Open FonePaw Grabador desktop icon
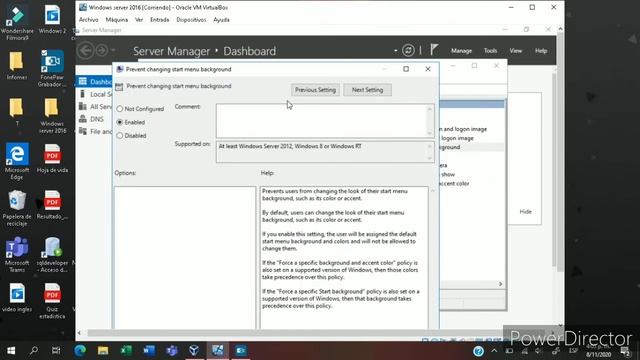 pos(52,68)
